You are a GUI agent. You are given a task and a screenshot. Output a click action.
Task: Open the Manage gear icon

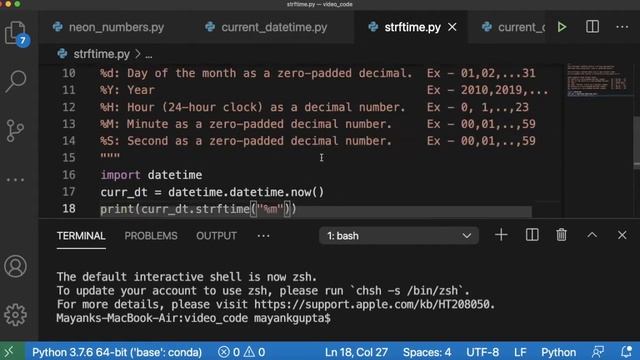[16, 315]
